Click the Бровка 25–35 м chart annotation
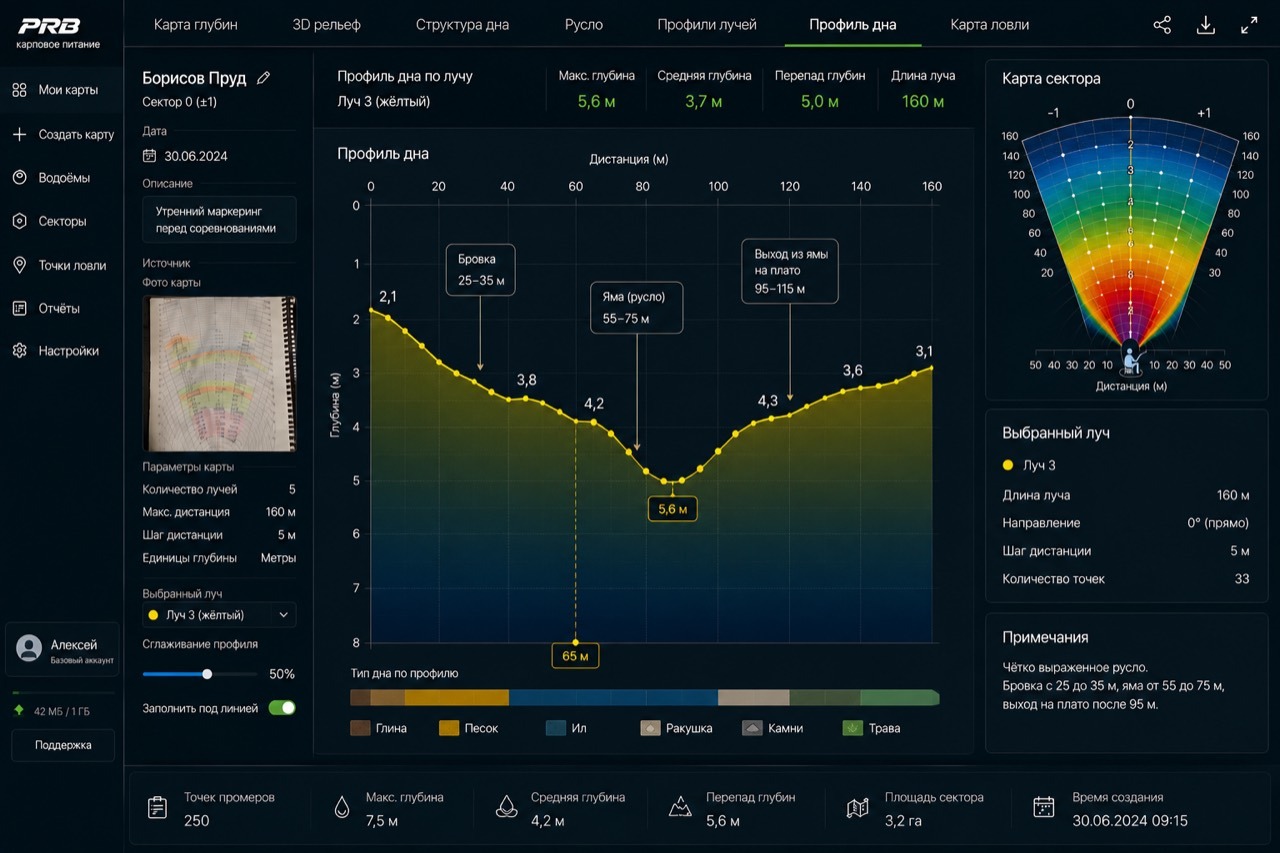The height and width of the screenshot is (853, 1280). tap(481, 270)
